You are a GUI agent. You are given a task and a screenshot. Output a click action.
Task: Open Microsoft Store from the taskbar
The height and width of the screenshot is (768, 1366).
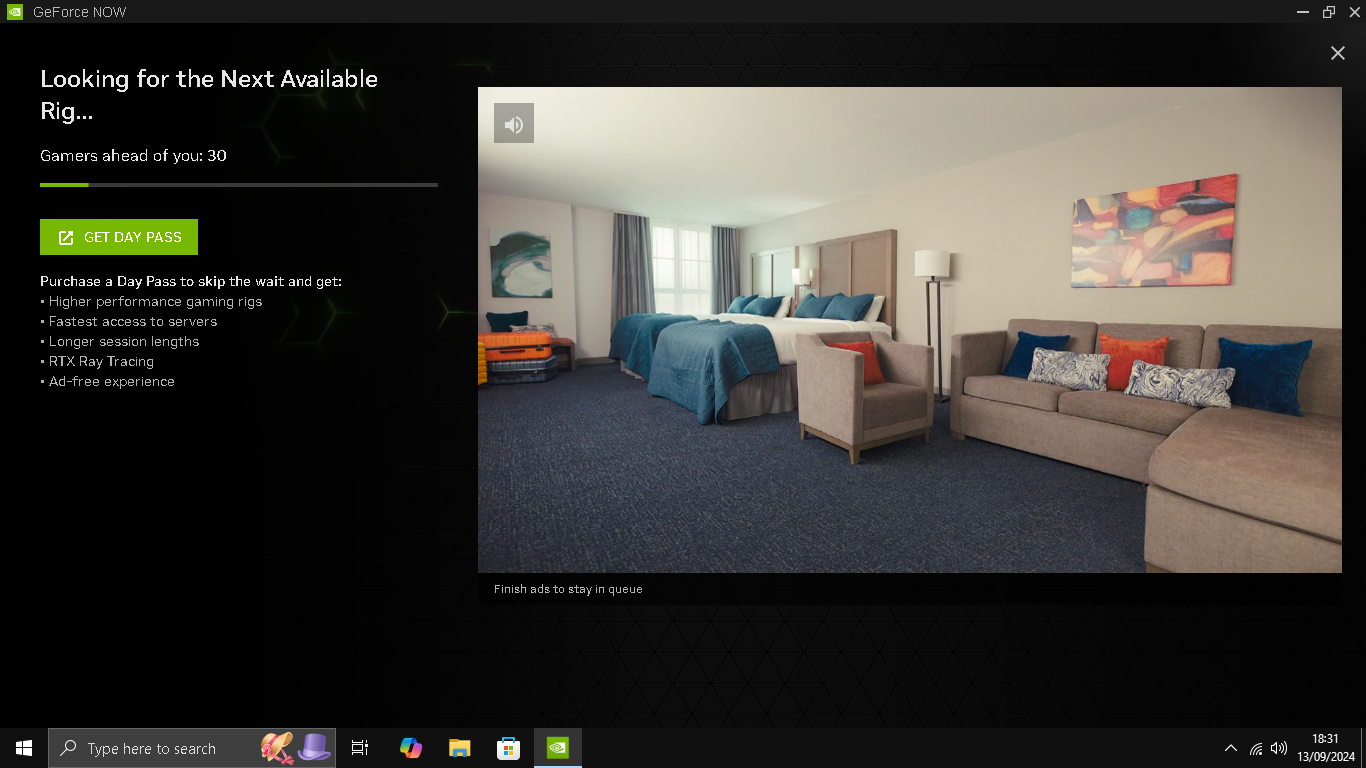point(508,748)
